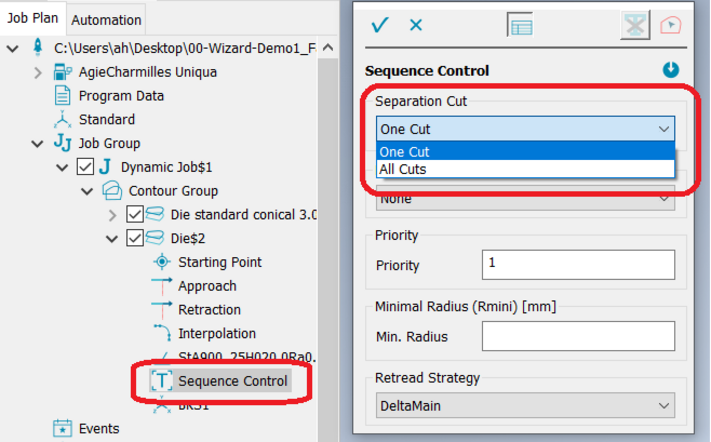711x442 pixels.
Task: Toggle the Dynamic Job$1 checkbox
Action: [x=85, y=167]
